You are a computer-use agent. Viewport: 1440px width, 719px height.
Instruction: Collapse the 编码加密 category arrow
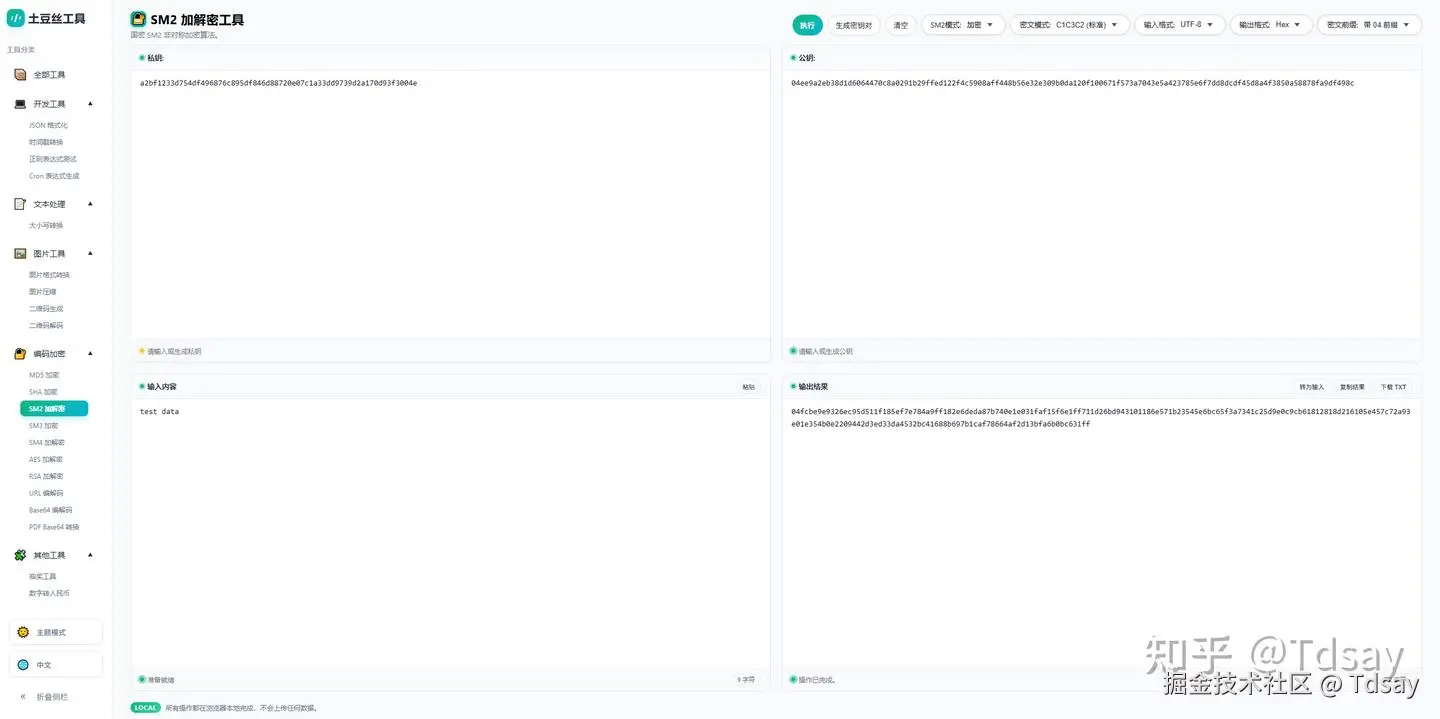click(x=90, y=353)
